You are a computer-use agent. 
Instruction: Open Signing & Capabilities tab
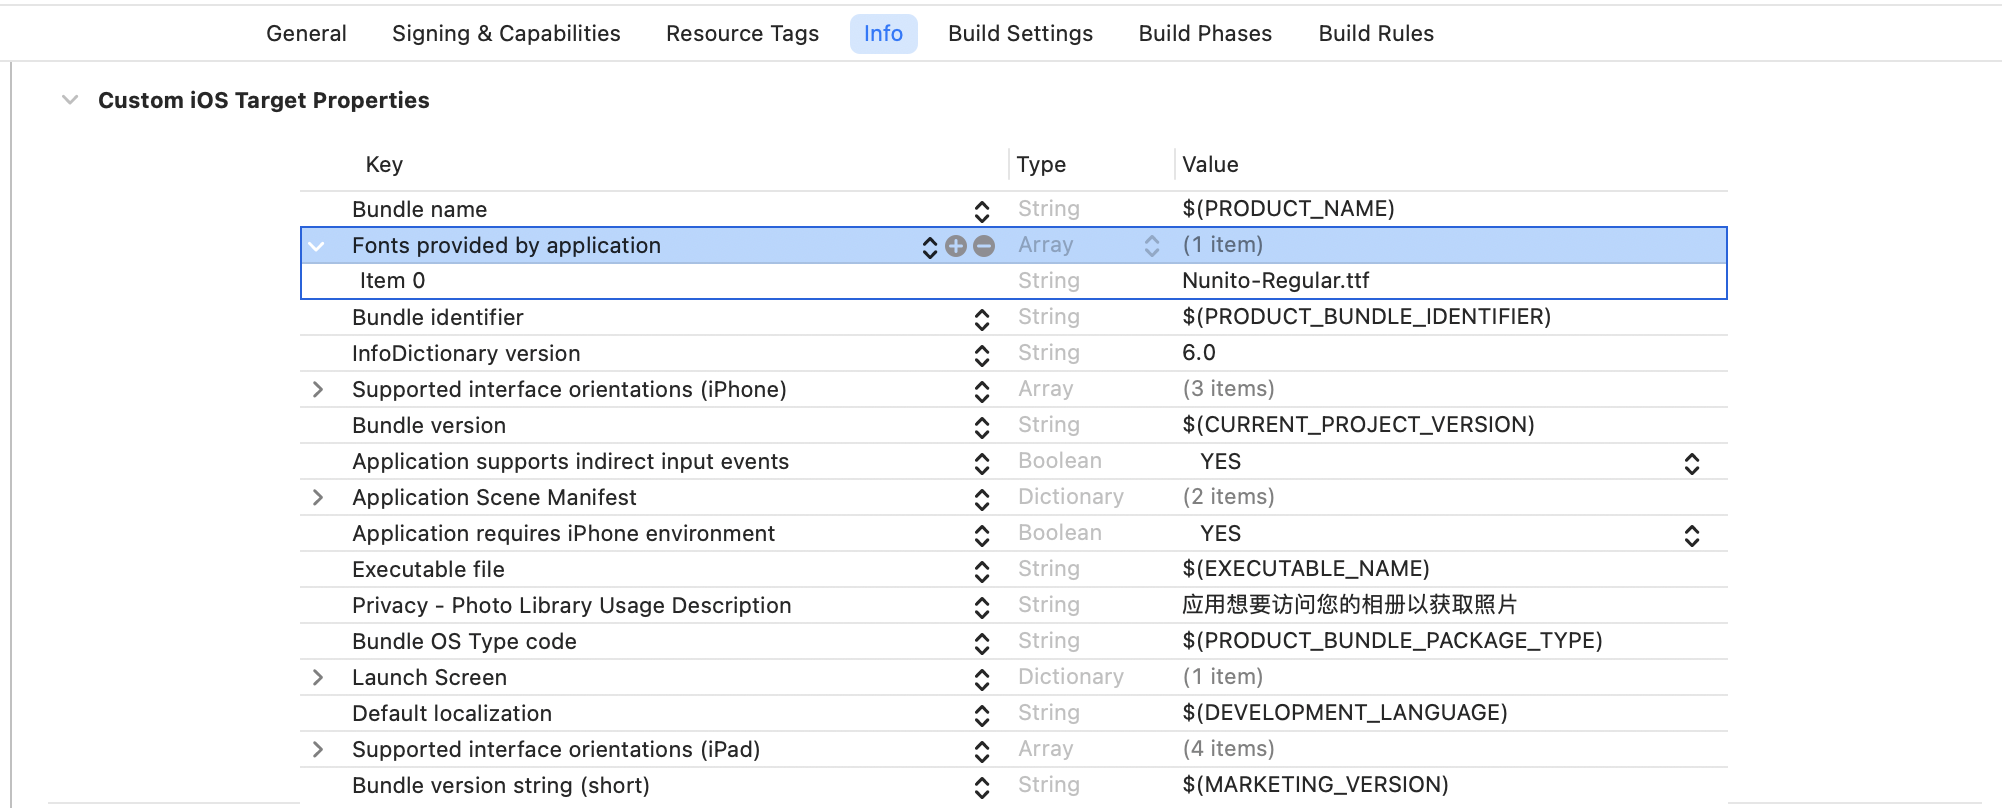[x=506, y=34]
